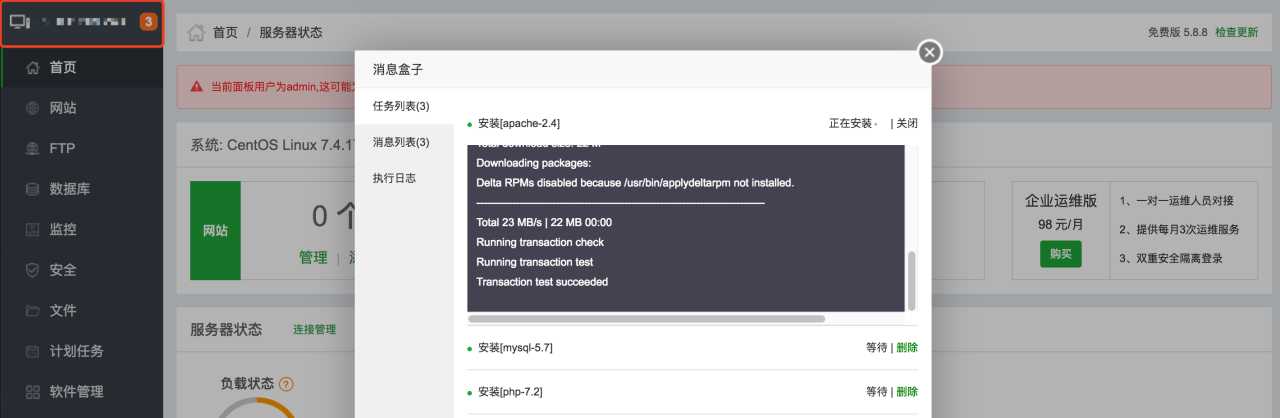The width and height of the screenshot is (1280, 418).
Task: Open the 网站 globe icon in sidebar
Action: [33, 108]
